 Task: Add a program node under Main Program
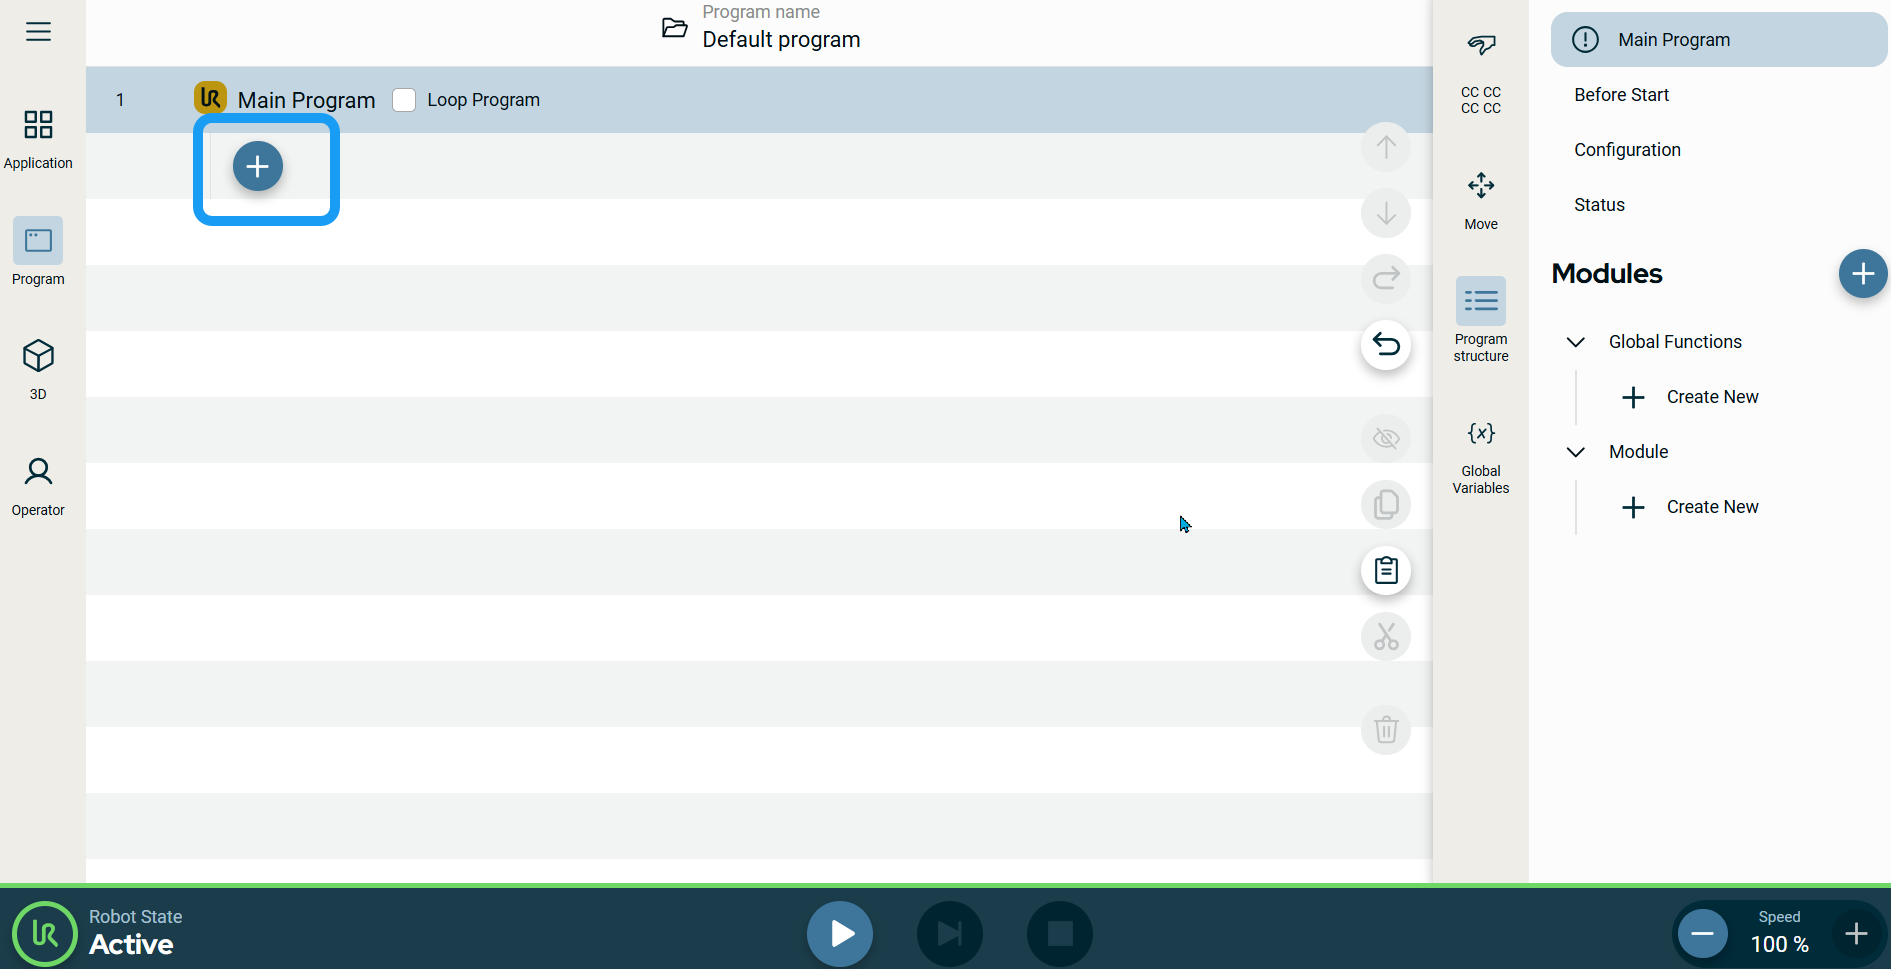(258, 167)
